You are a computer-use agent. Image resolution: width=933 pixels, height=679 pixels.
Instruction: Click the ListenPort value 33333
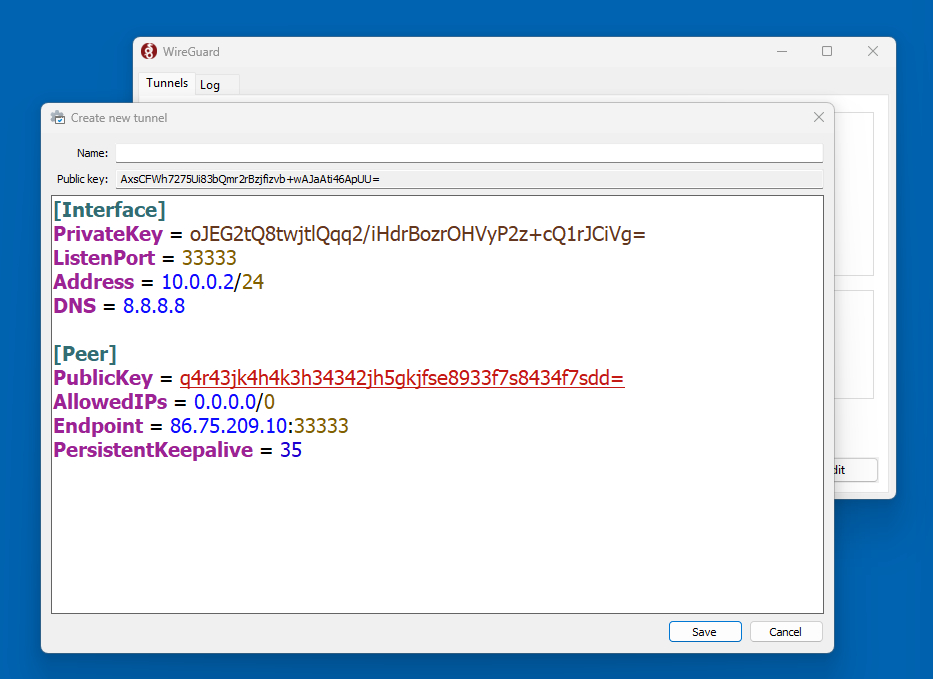[x=208, y=258]
